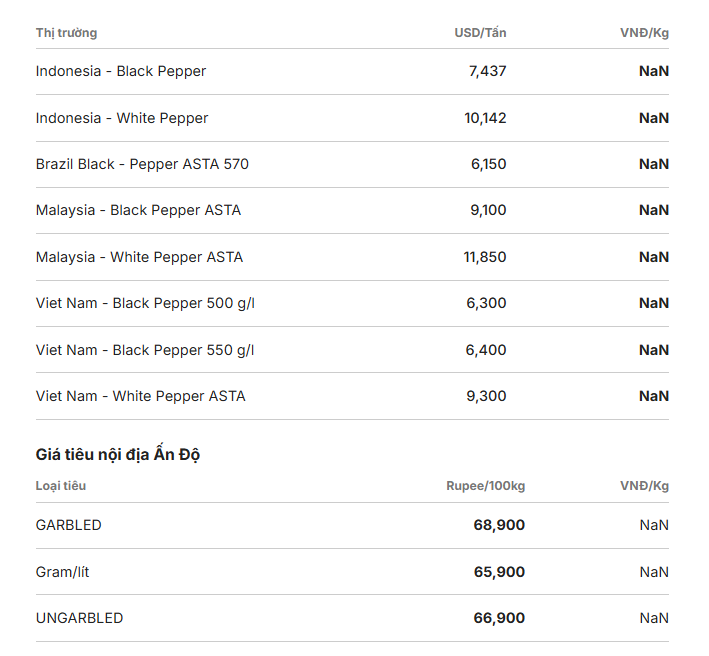The image size is (709, 656).
Task: Click the 11,850 USD price value
Action: coord(485,257)
